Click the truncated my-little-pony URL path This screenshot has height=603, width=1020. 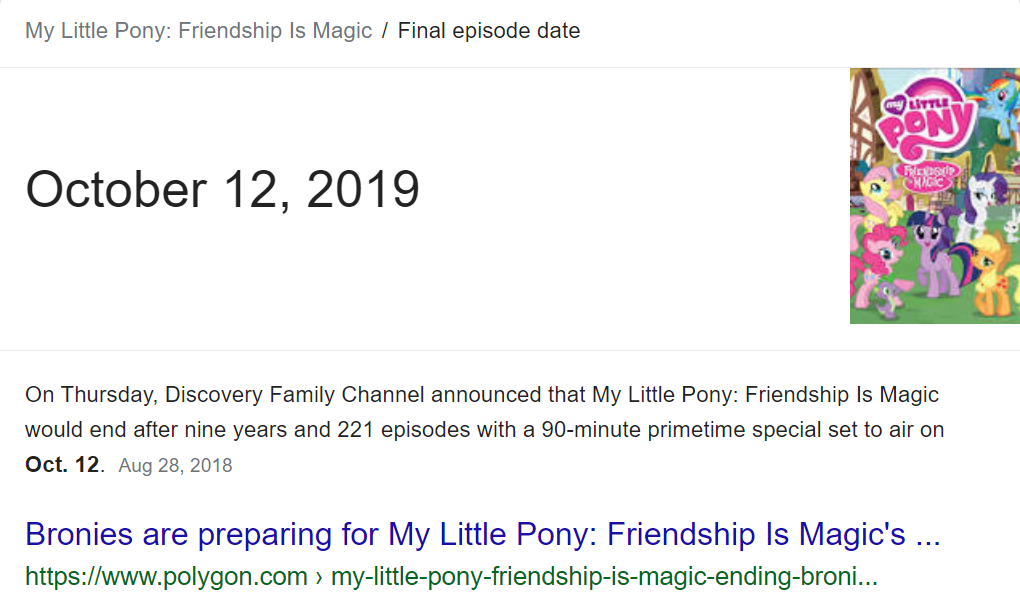(604, 577)
